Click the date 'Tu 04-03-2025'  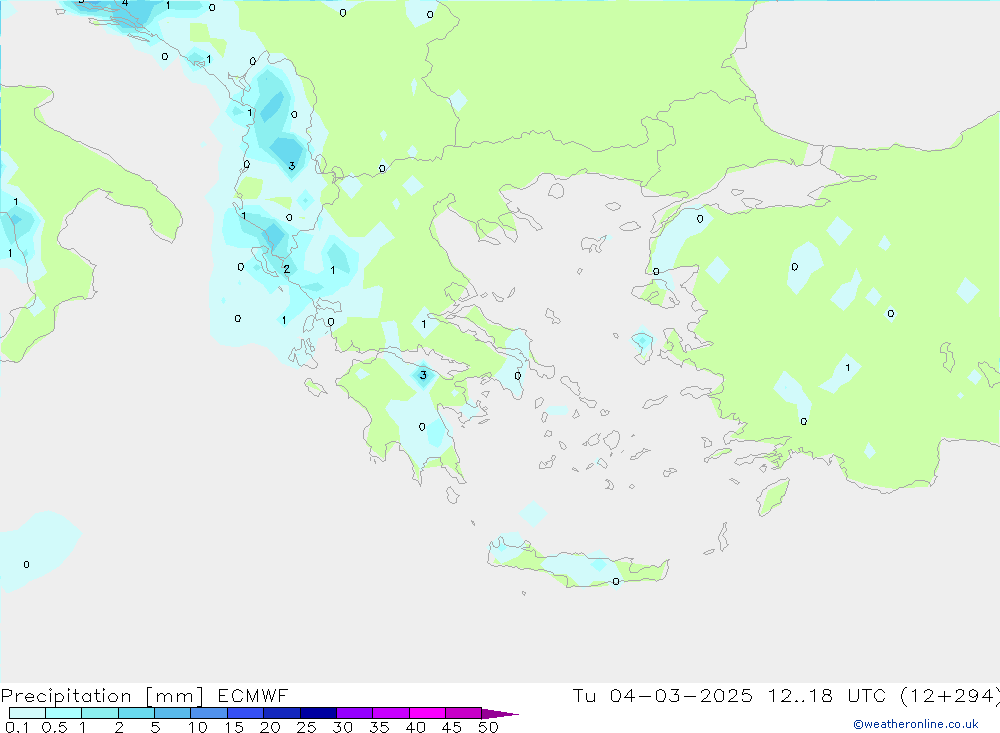tap(662, 696)
